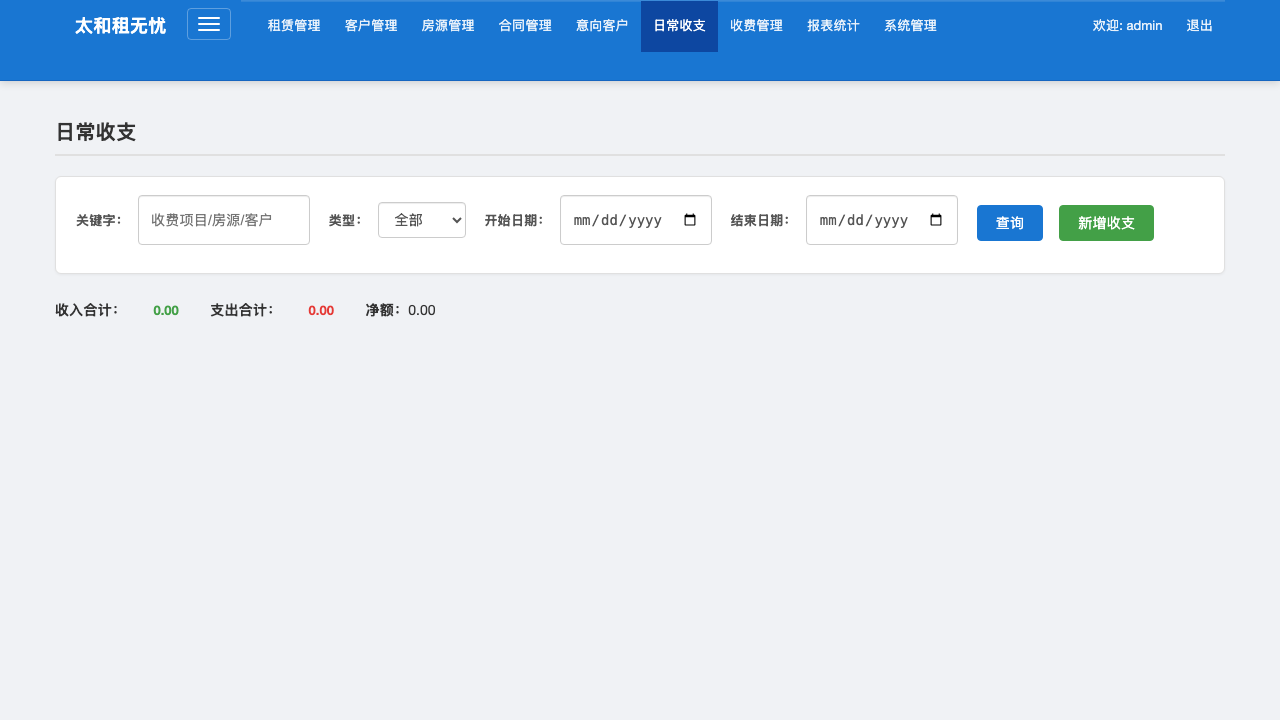Expand the 类型 dropdown showing 全部
Image resolution: width=1280 pixels, height=720 pixels.
422,220
